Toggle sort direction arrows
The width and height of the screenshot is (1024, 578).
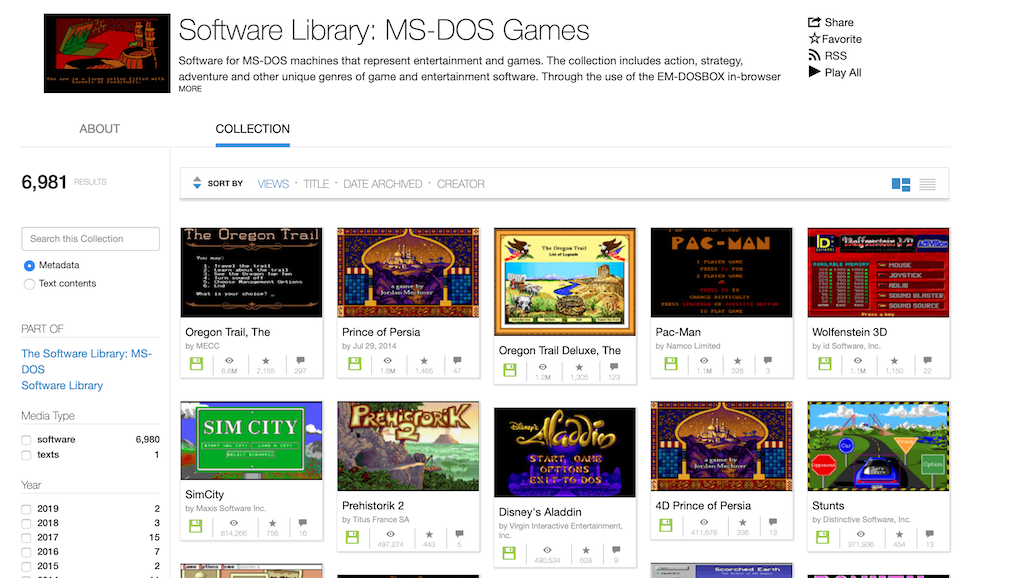(x=197, y=184)
